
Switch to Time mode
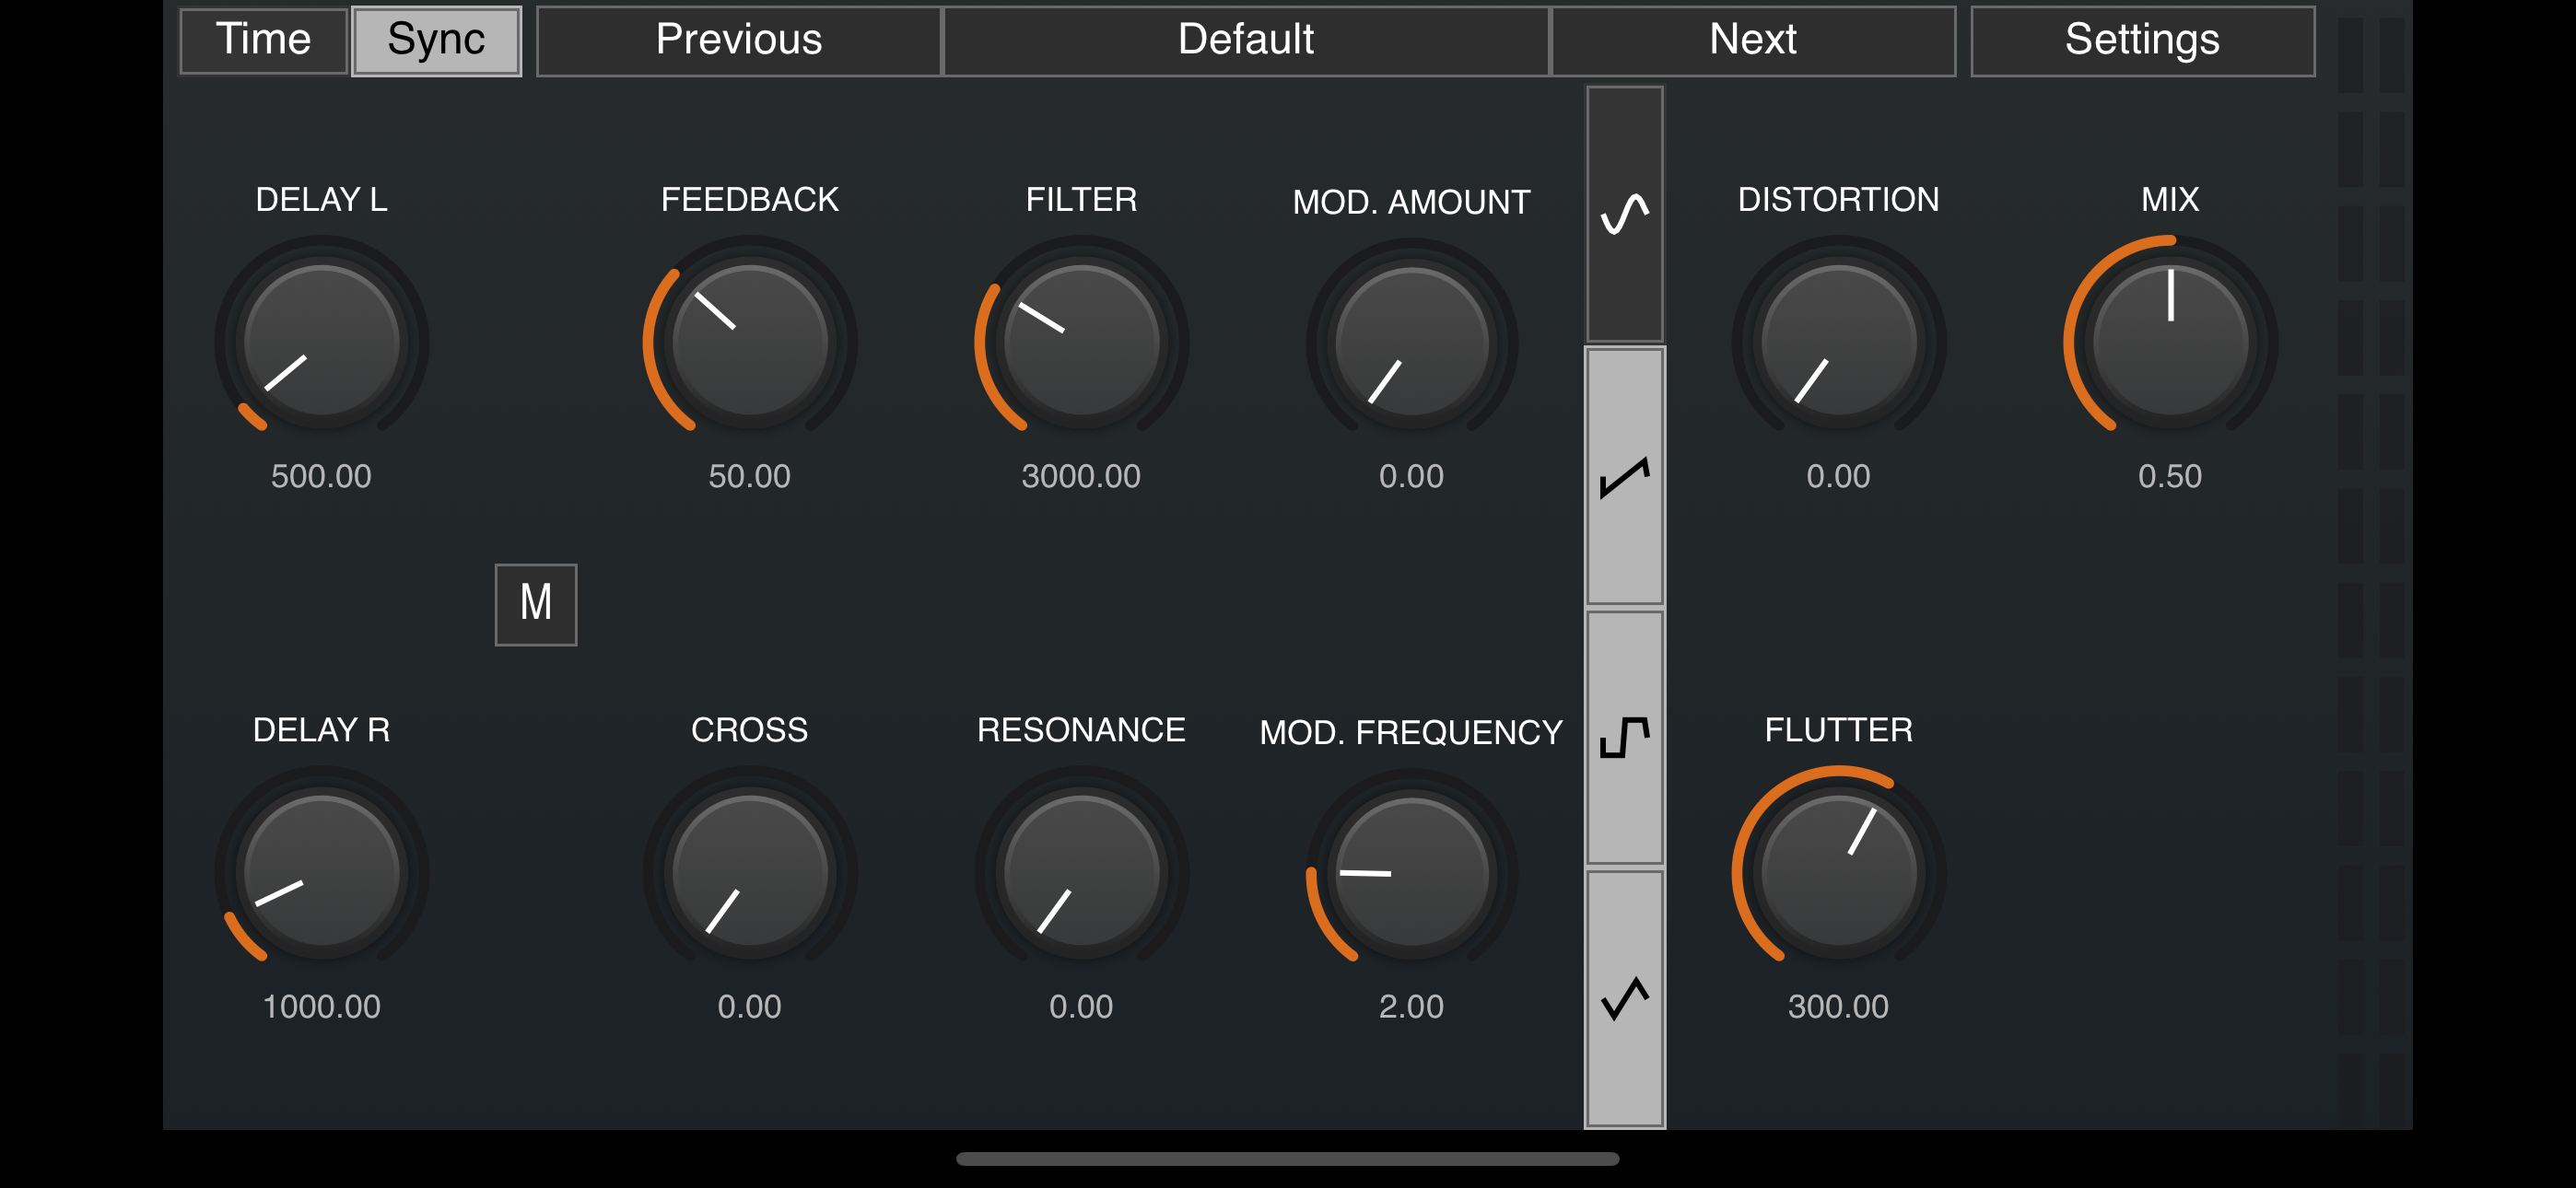coord(264,40)
